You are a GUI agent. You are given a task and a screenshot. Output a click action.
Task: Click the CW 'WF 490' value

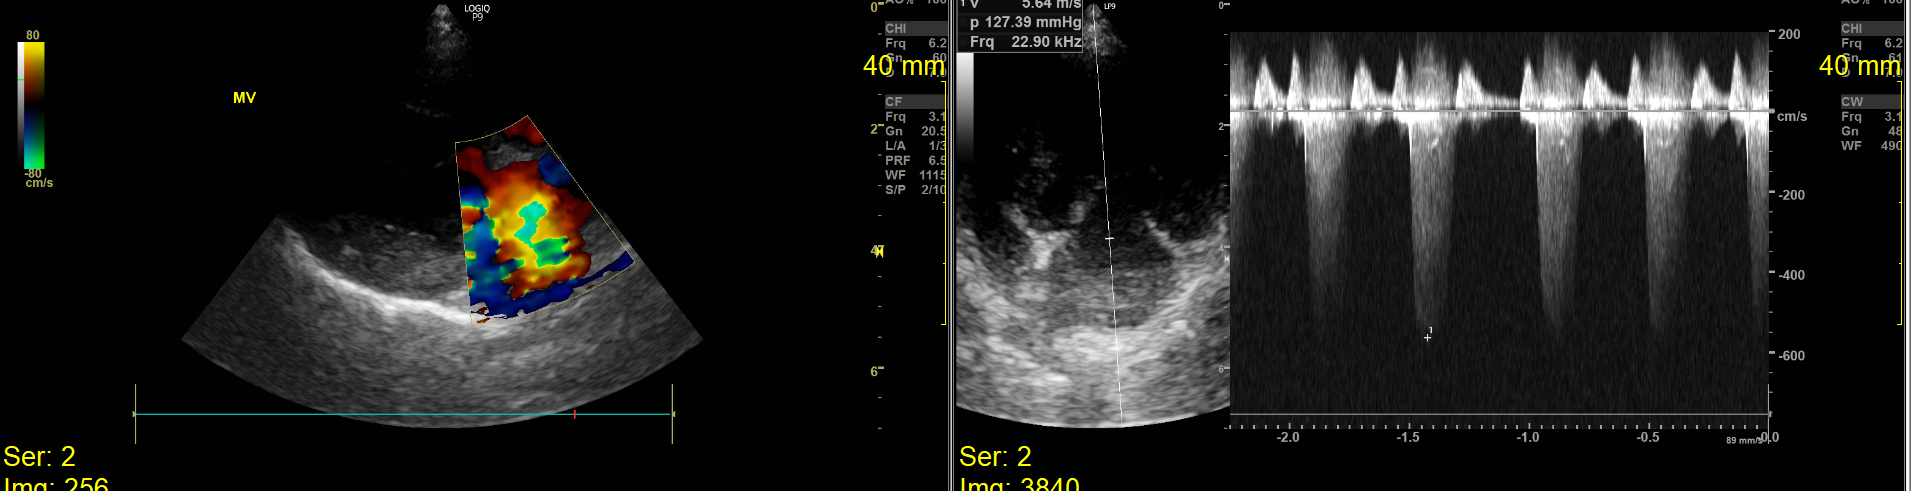[x=1872, y=146]
